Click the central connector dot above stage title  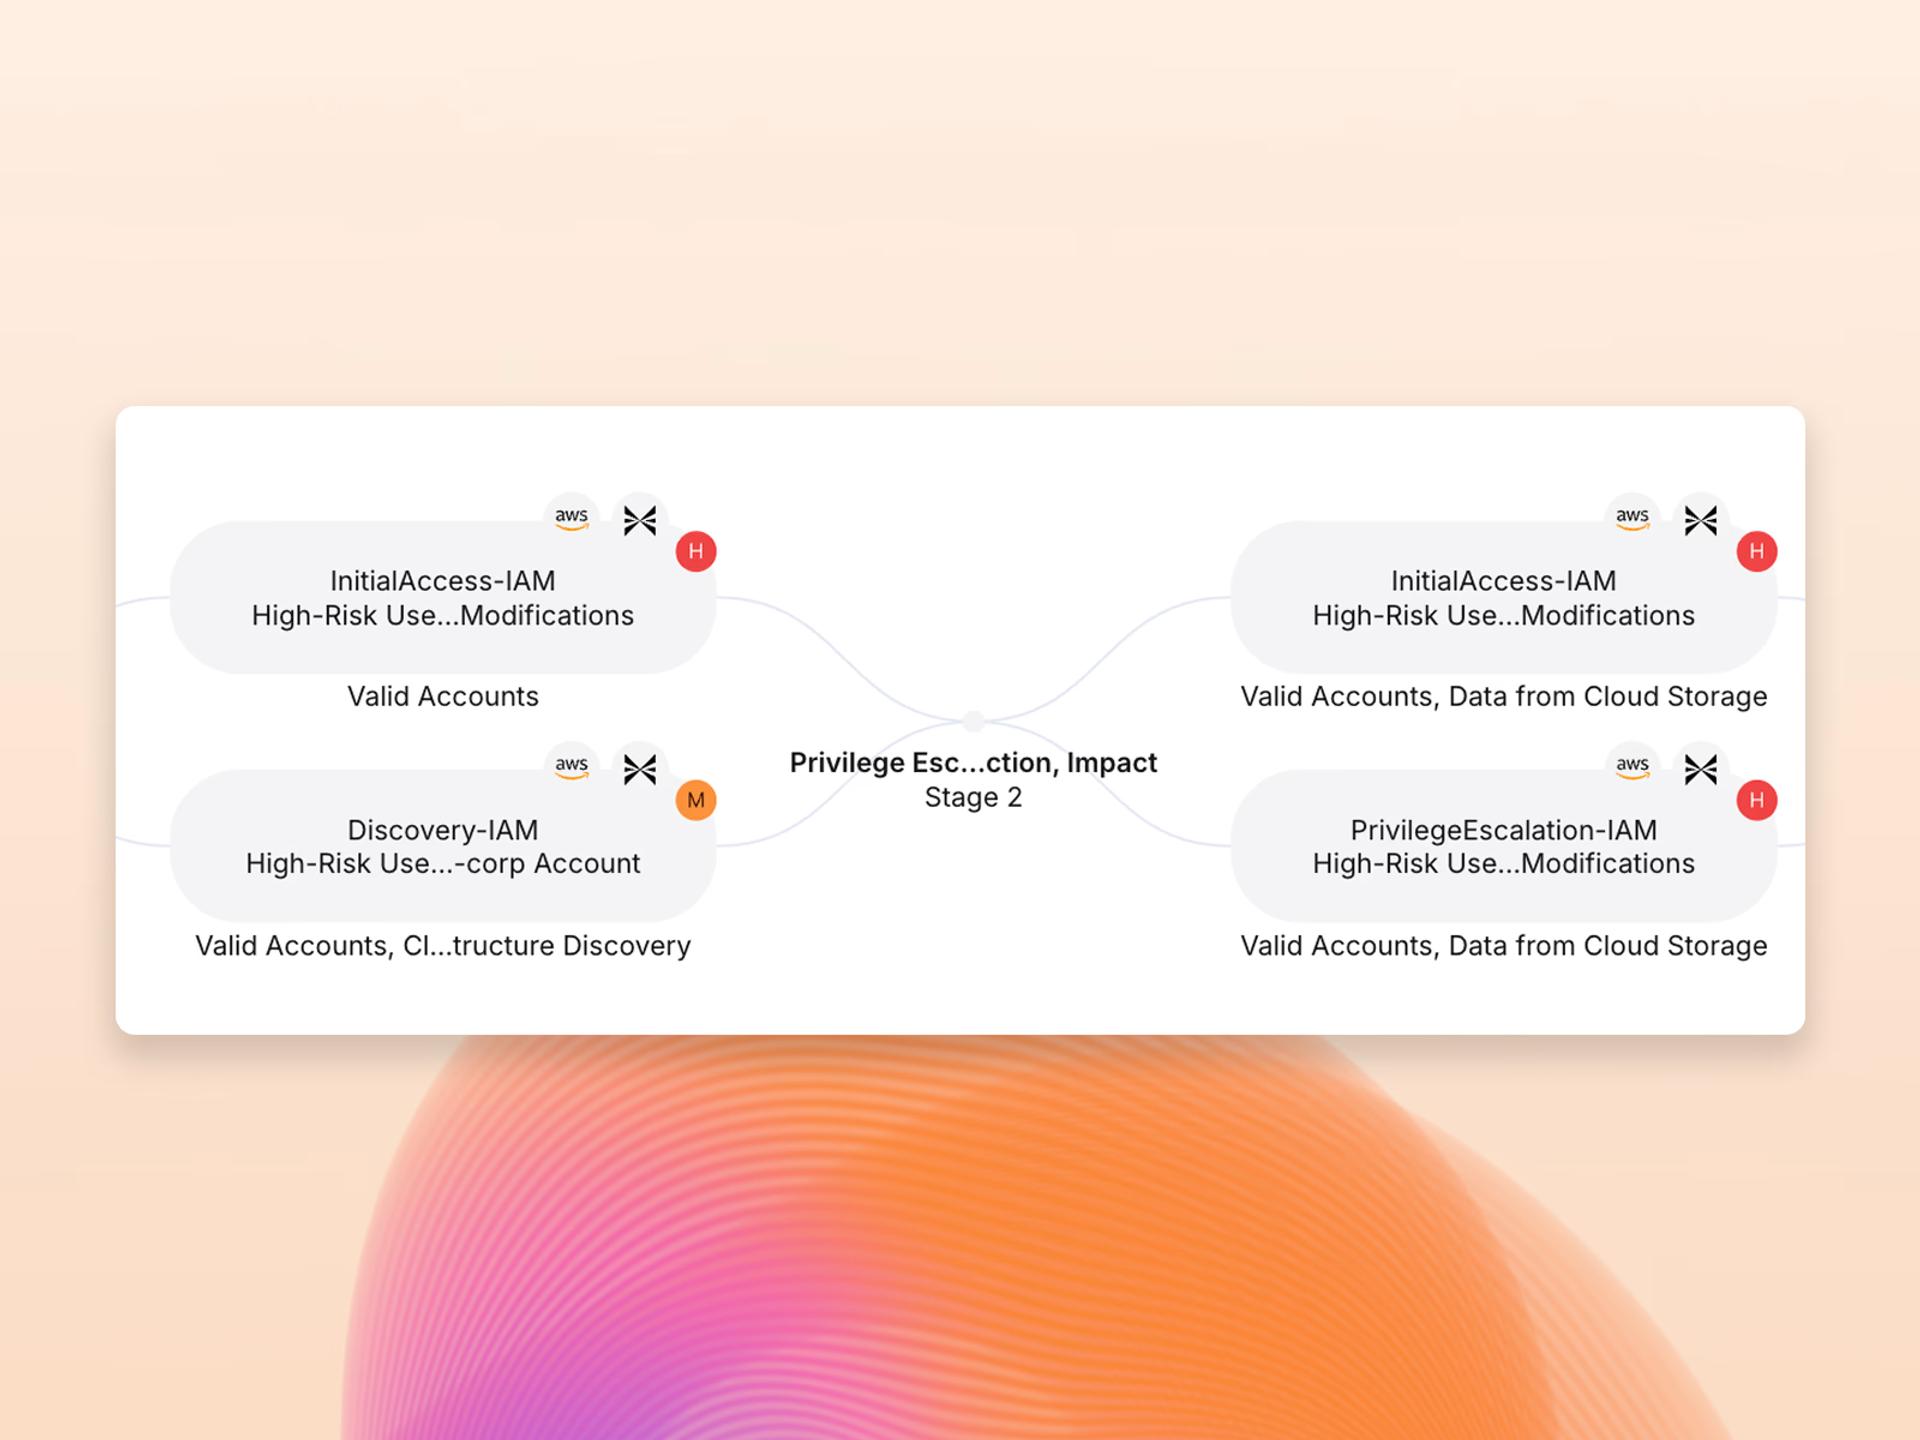(973, 720)
